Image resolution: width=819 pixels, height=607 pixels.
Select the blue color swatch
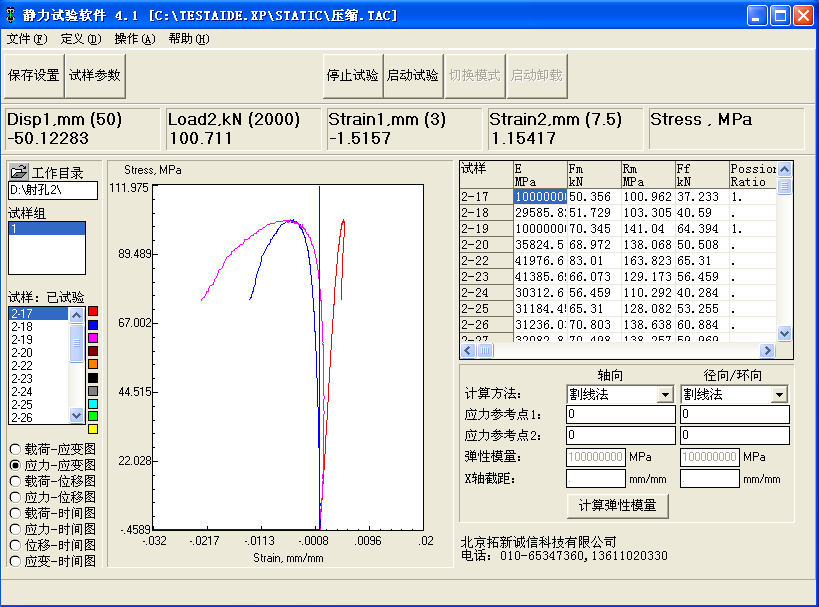coord(93,325)
